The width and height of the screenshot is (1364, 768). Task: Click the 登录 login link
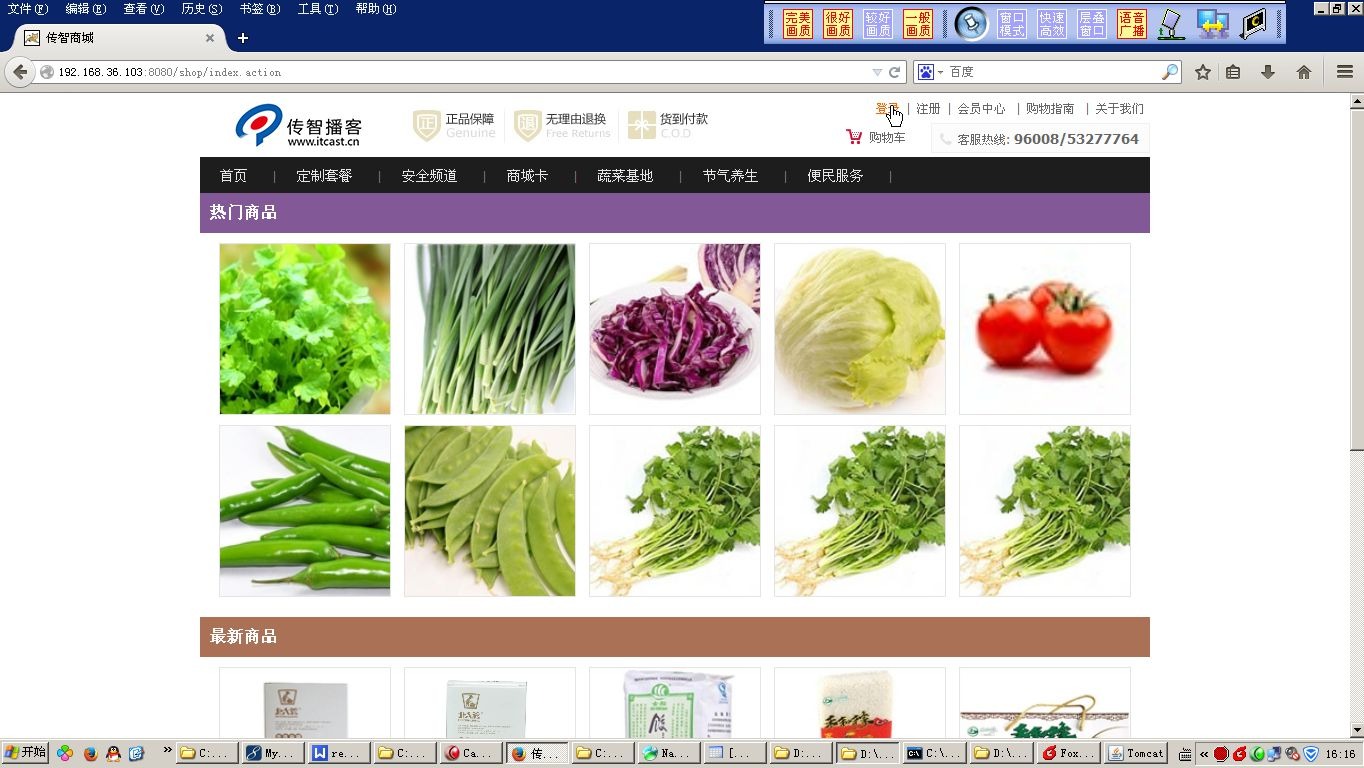[887, 108]
